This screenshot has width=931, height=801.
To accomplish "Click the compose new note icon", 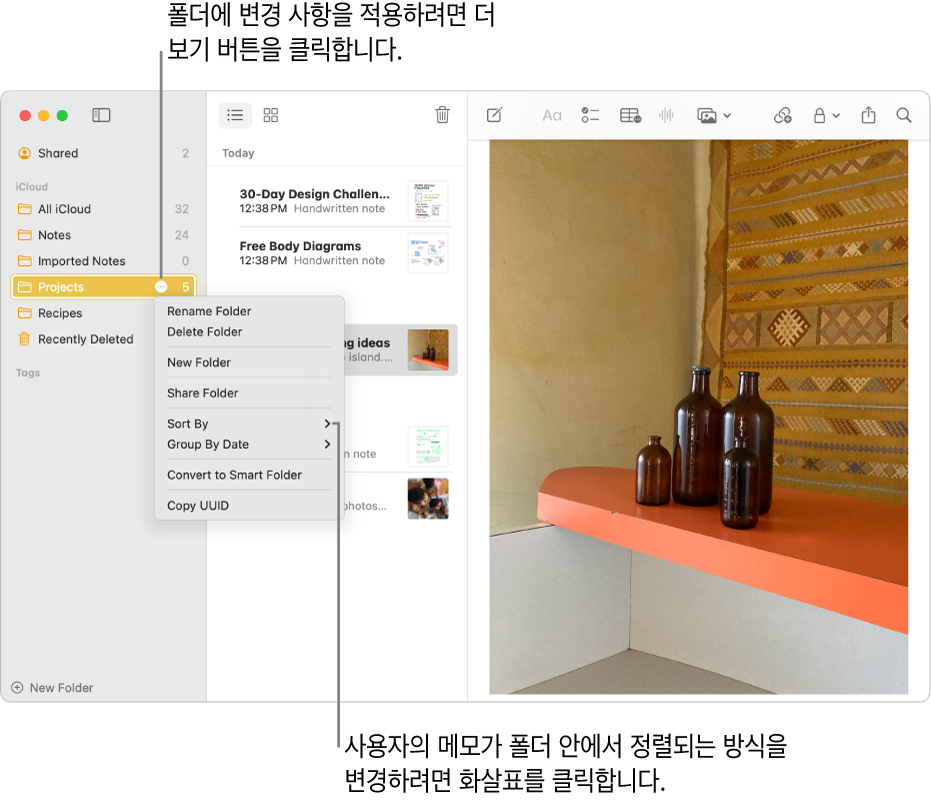I will coord(494,115).
